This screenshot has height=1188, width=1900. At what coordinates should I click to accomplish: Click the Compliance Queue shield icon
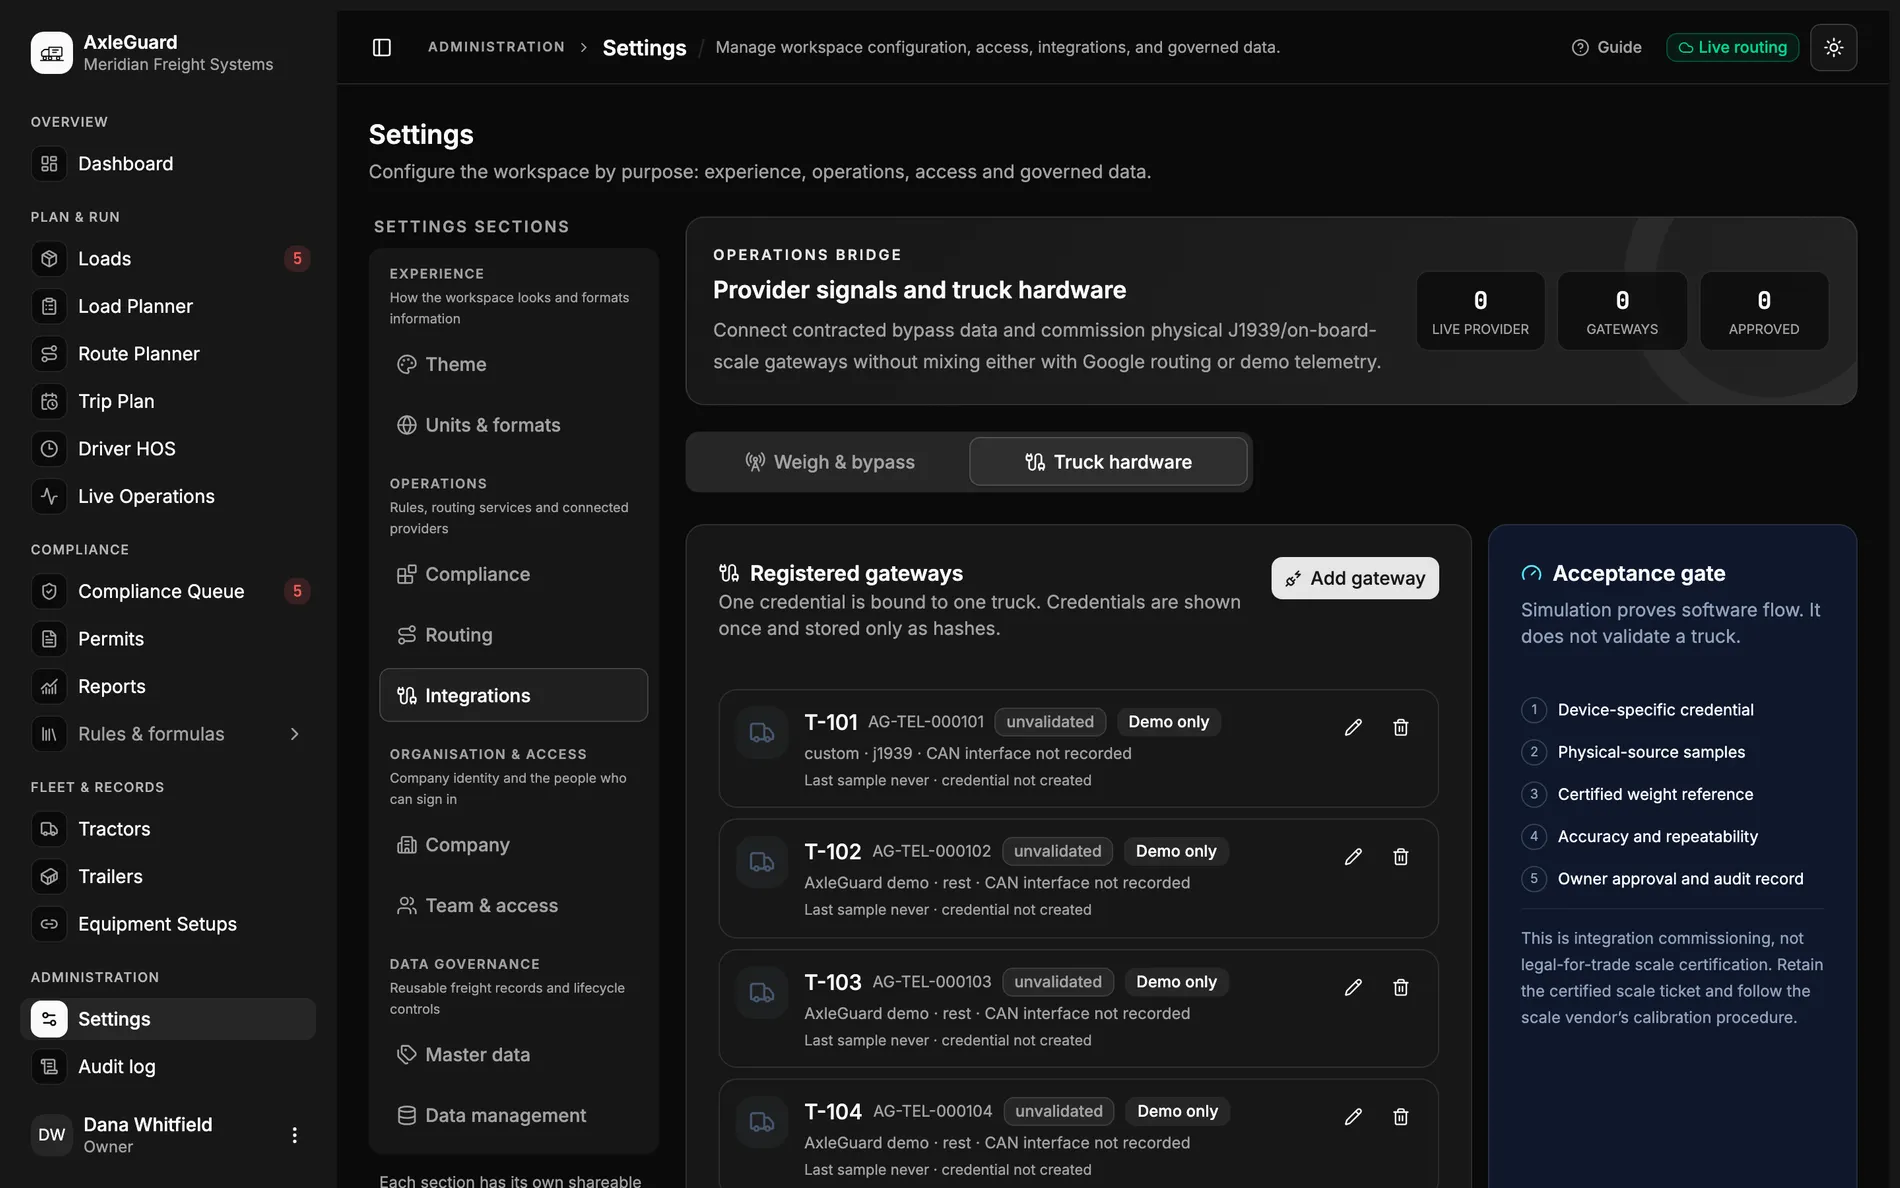(49, 591)
